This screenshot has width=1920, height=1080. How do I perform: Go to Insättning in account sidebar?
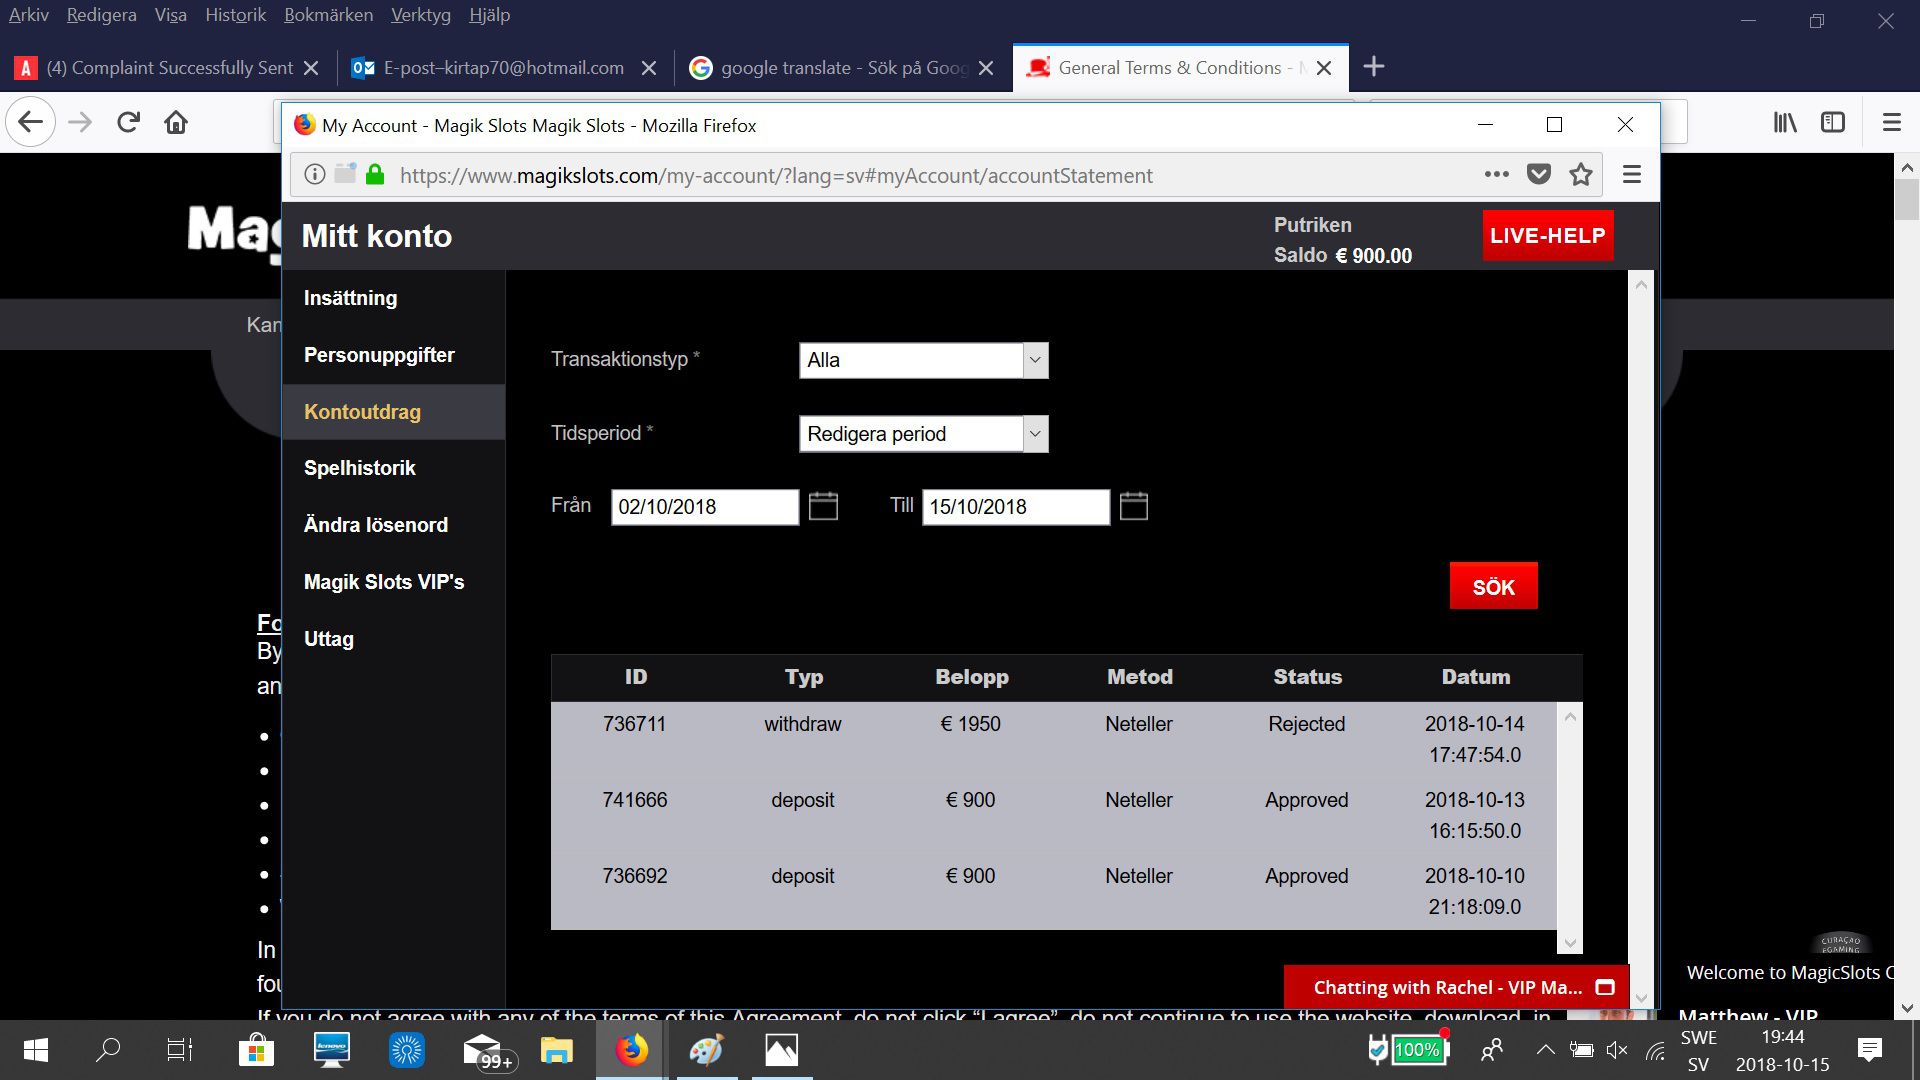pos(351,298)
